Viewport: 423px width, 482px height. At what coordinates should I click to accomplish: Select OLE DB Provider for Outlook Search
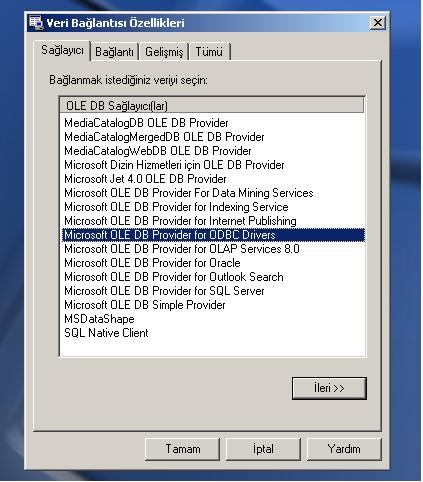(174, 277)
